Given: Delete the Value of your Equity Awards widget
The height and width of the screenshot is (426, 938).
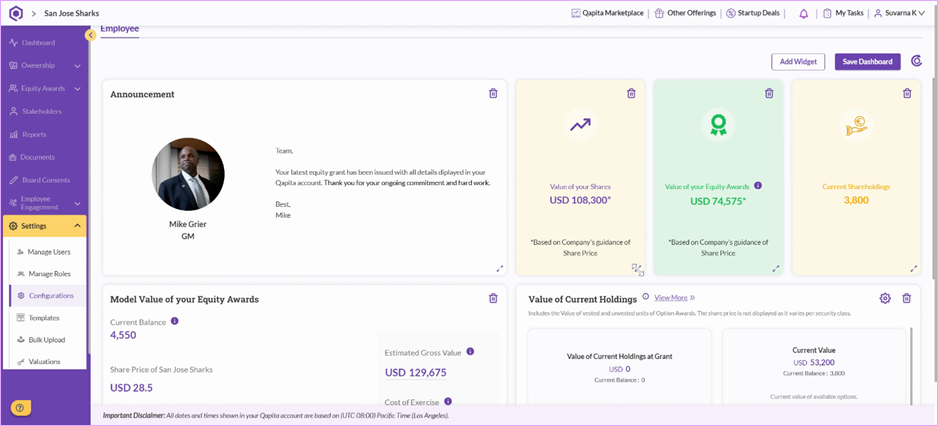Looking at the screenshot, I should [x=769, y=93].
